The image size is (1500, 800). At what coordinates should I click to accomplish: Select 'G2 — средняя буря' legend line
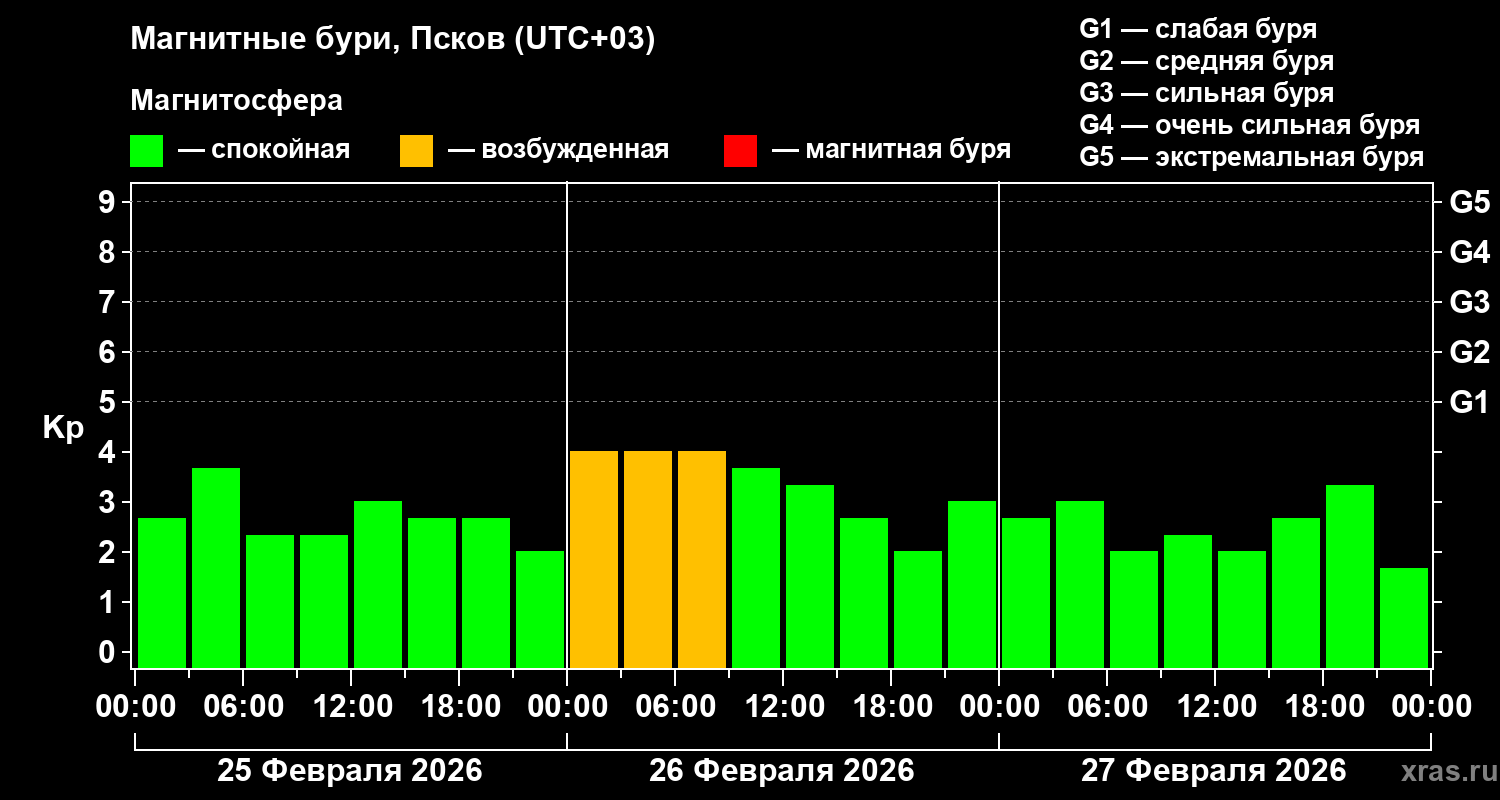tap(1207, 61)
